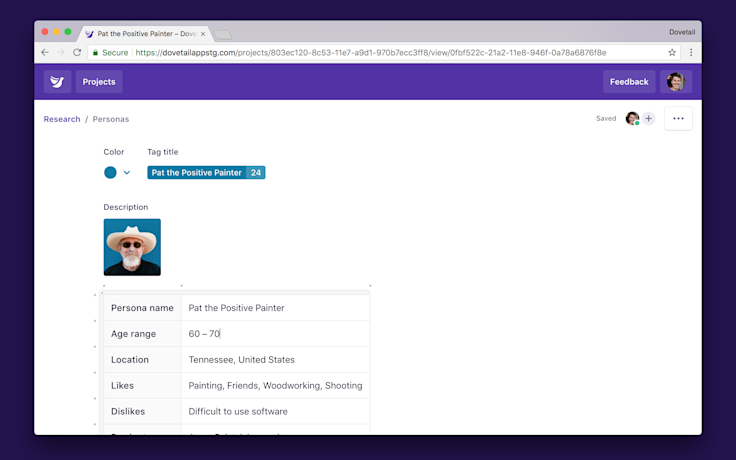This screenshot has width=736, height=460.
Task: Click the Dovetail bird logo button
Action: coord(57,82)
